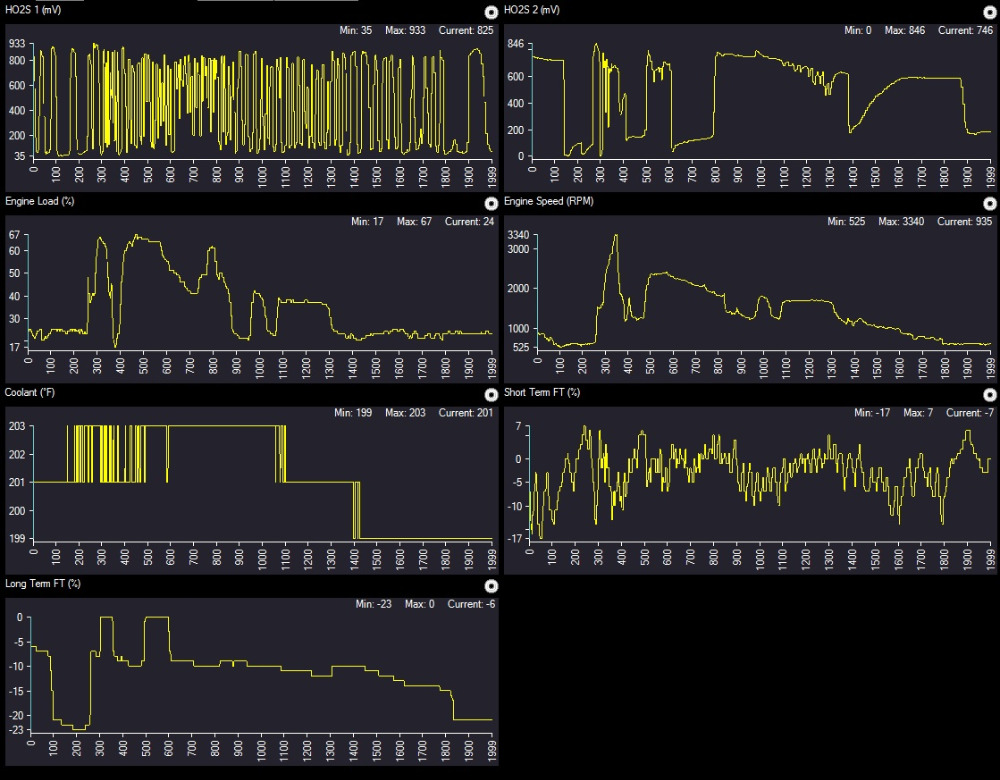This screenshot has width=1000, height=780.
Task: Open the Short Term FT graph options icon
Action: [x=990, y=394]
